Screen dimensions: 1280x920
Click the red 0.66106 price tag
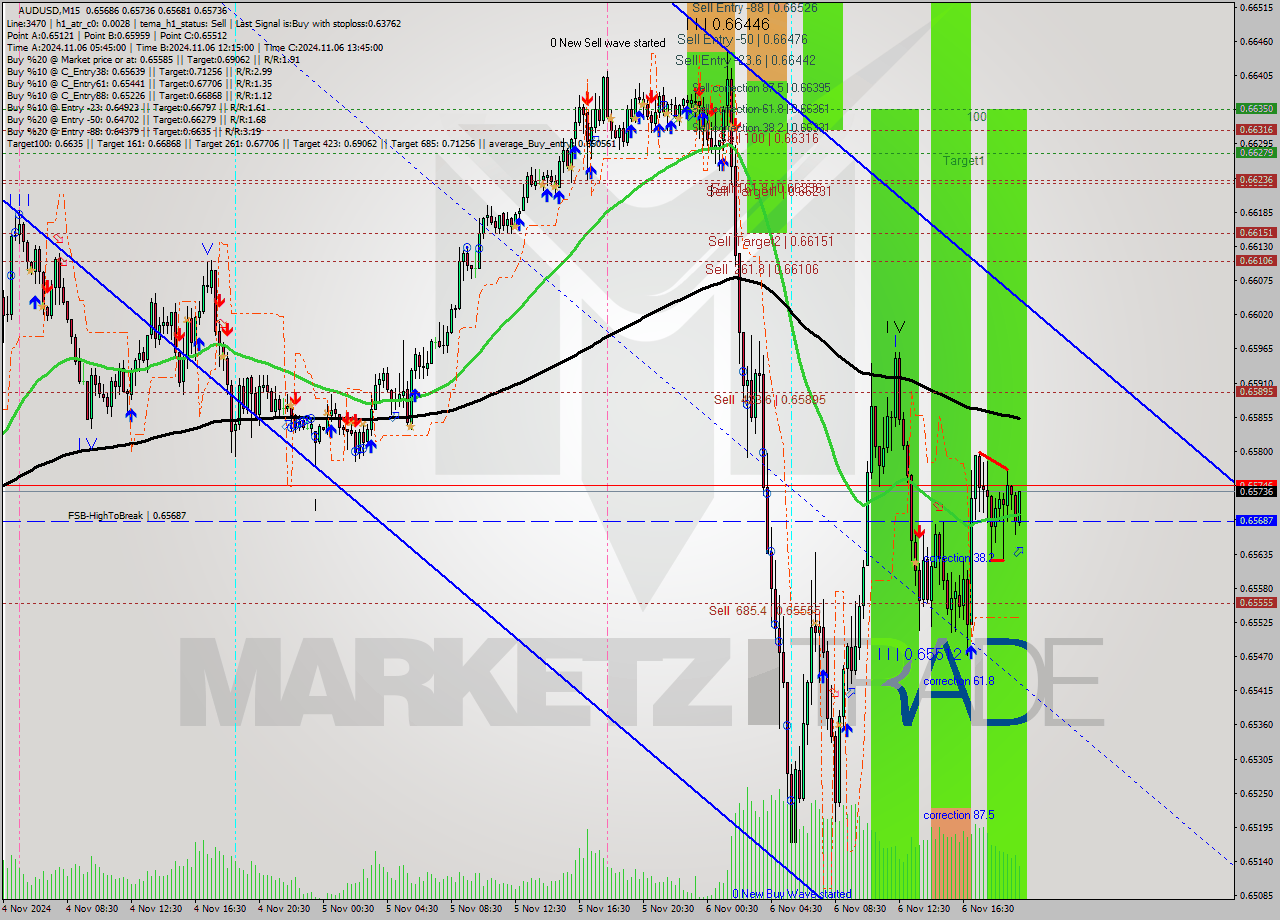[x=1256, y=260]
